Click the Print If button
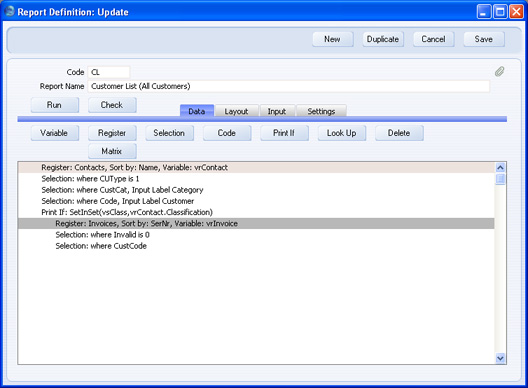This screenshot has width=528, height=388. 284,133
